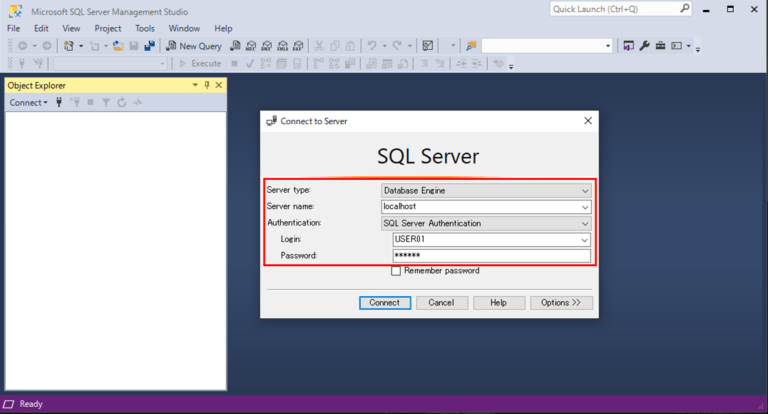Pin the Object Explorer panel
768x414 pixels.
(207, 85)
